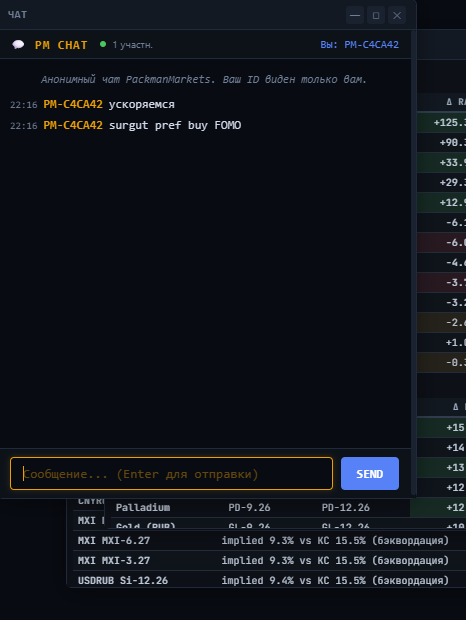The height and width of the screenshot is (620, 466).
Task: Click the chat window vertical scrollbar
Action: 413,263
